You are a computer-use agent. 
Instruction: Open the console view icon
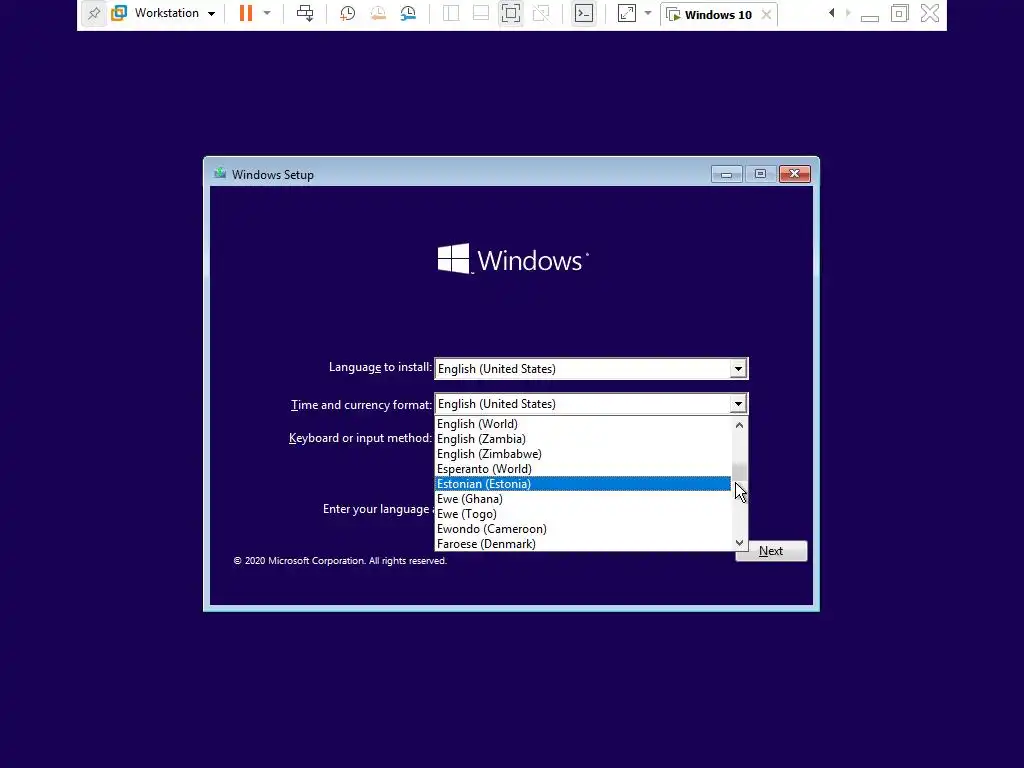(583, 13)
